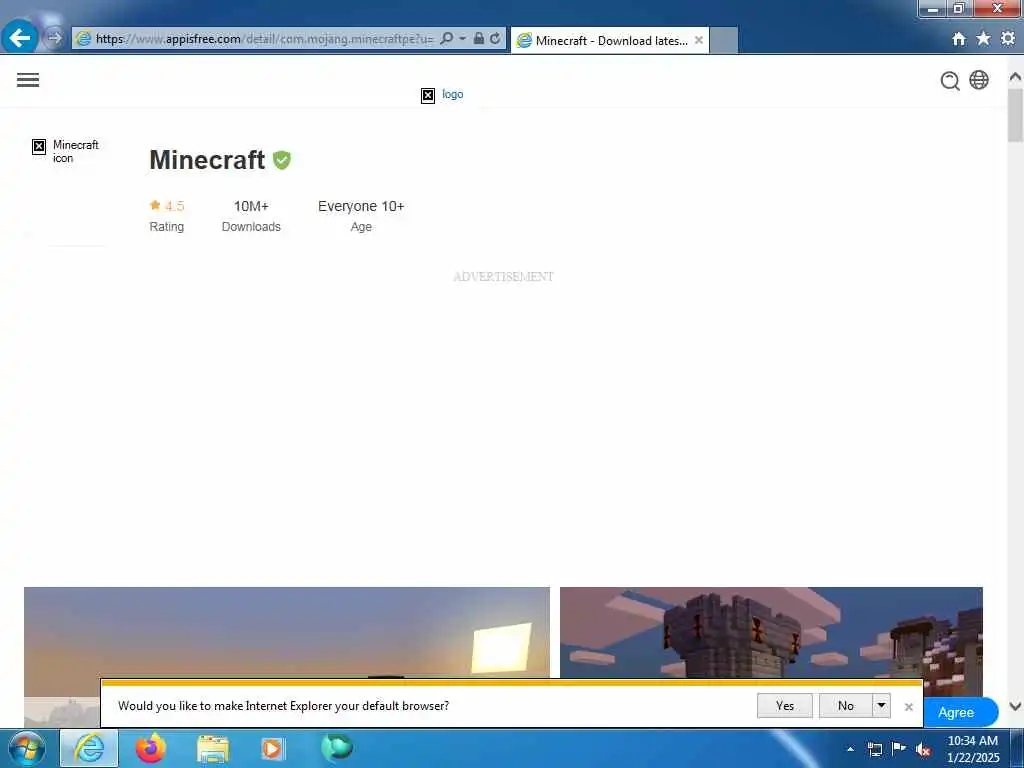Screen dimensions: 1024x768
Task: Expand the address bar autocomplete dropdown arrow
Action: click(x=462, y=39)
